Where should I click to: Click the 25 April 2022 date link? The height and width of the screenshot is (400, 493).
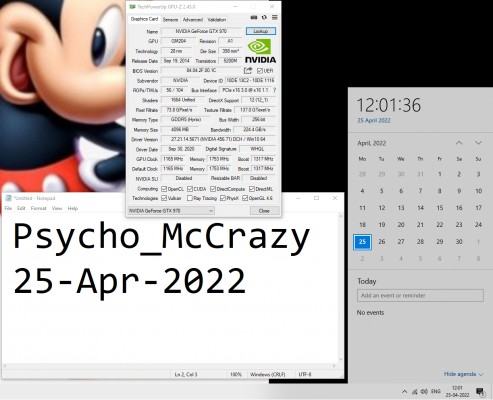pos(374,121)
